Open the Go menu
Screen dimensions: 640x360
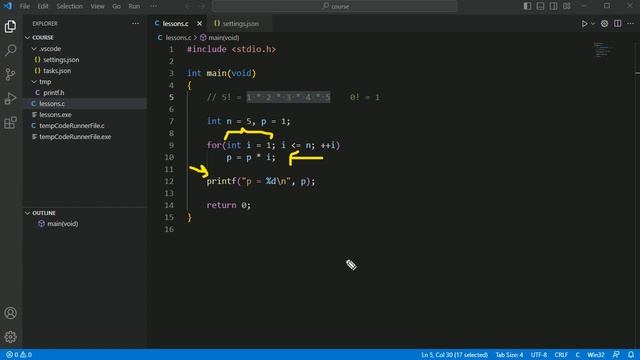116,6
